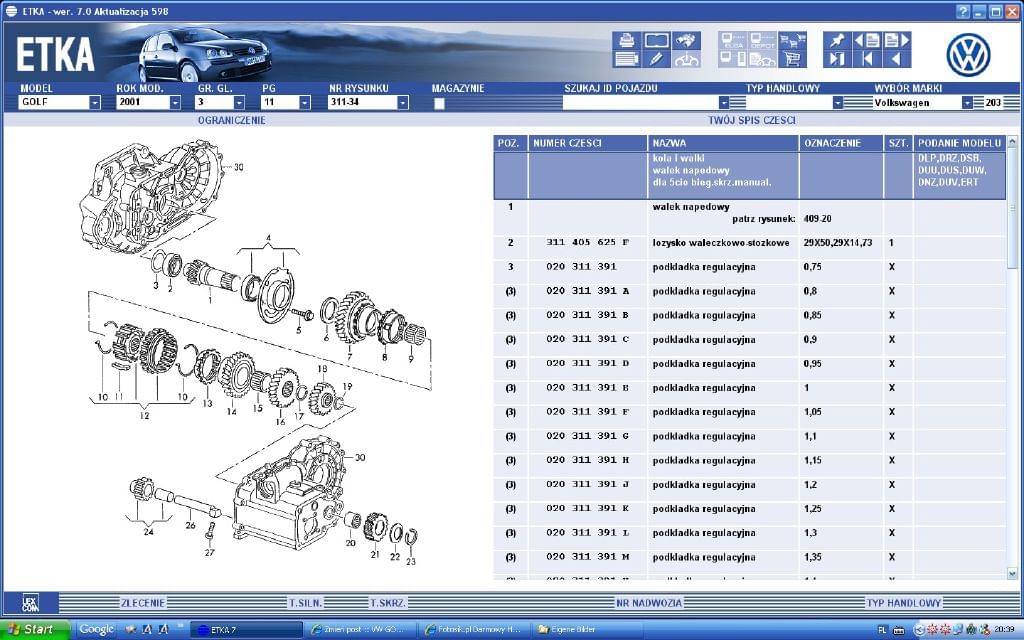The image size is (1024, 640).
Task: Click the NR NADWOZIA button in bottom bar
Action: point(649,603)
